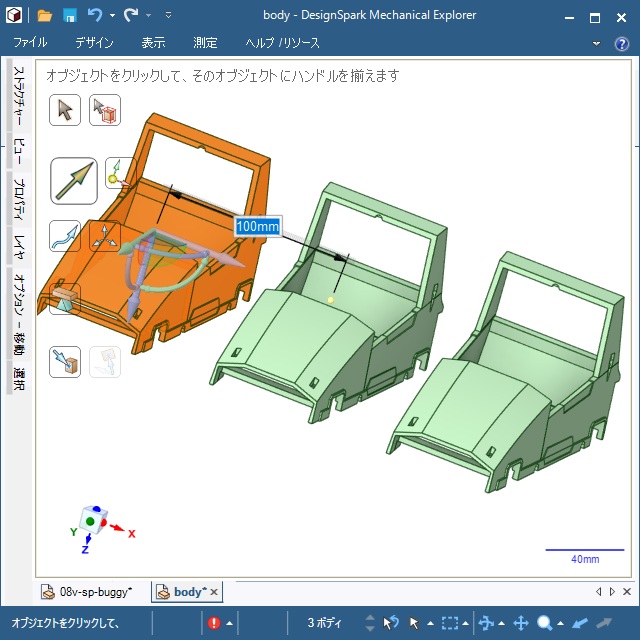Image resolution: width=640 pixels, height=640 pixels.
Task: Select the component selection tool guide
Action: 105,110
